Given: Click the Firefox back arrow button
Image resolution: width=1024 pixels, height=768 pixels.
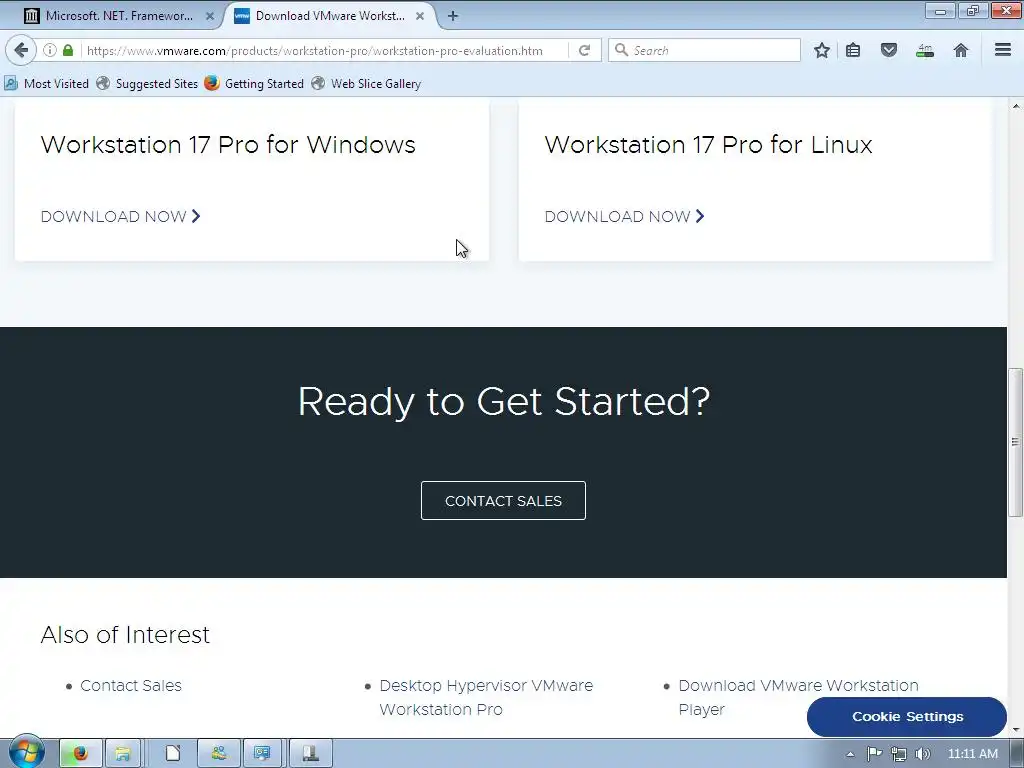Looking at the screenshot, I should [x=21, y=50].
